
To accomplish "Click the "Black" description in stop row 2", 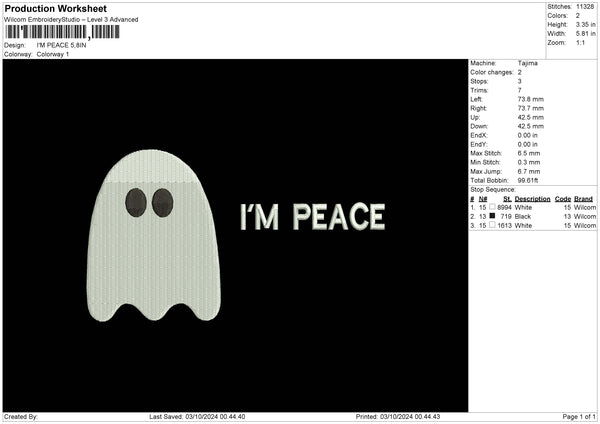I will coord(523,217).
